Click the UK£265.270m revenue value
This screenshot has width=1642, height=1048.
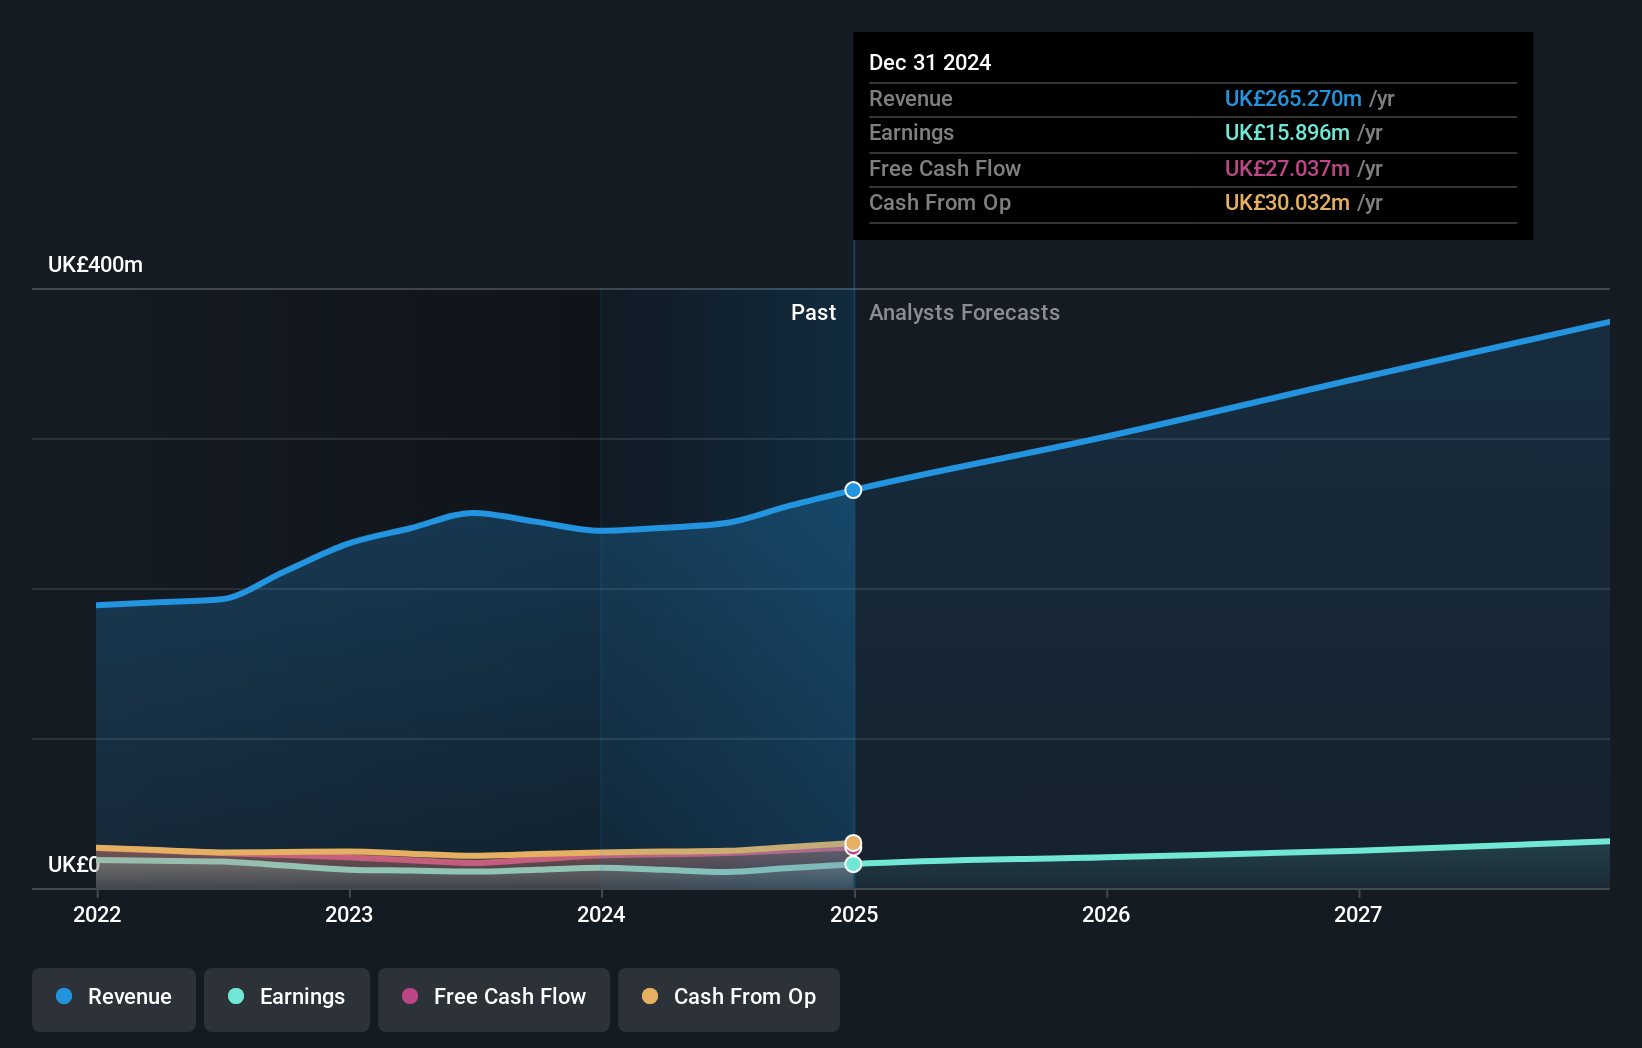tap(1293, 99)
